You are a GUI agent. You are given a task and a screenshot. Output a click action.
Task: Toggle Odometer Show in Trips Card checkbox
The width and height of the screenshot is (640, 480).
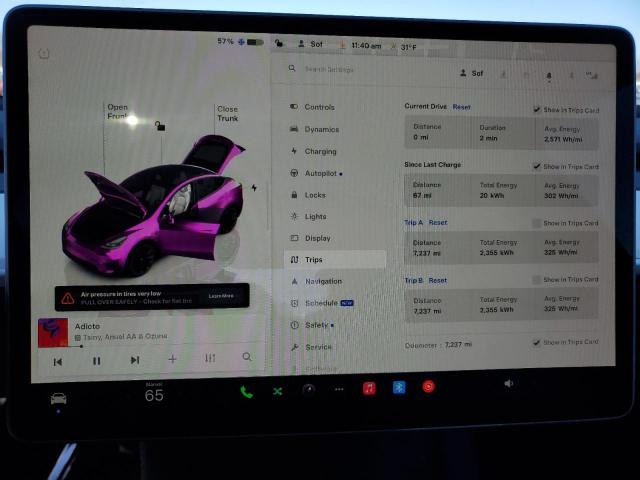tap(537, 342)
